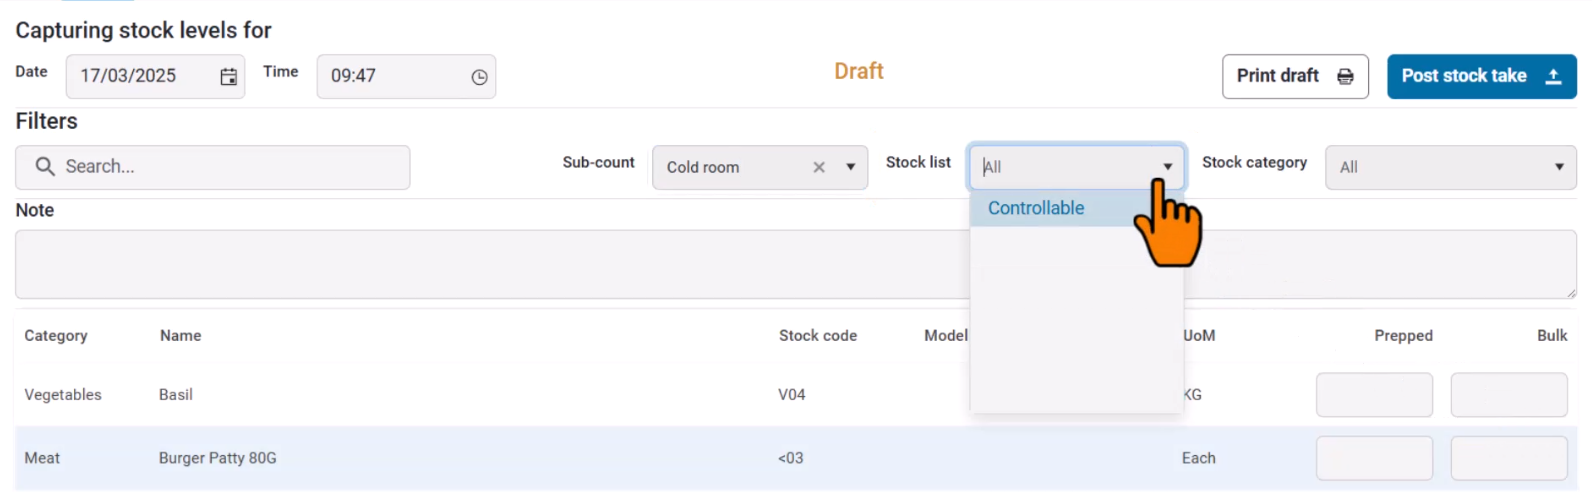Click the upload icon on Post stock take
This screenshot has height=492, width=1592.
[1552, 77]
